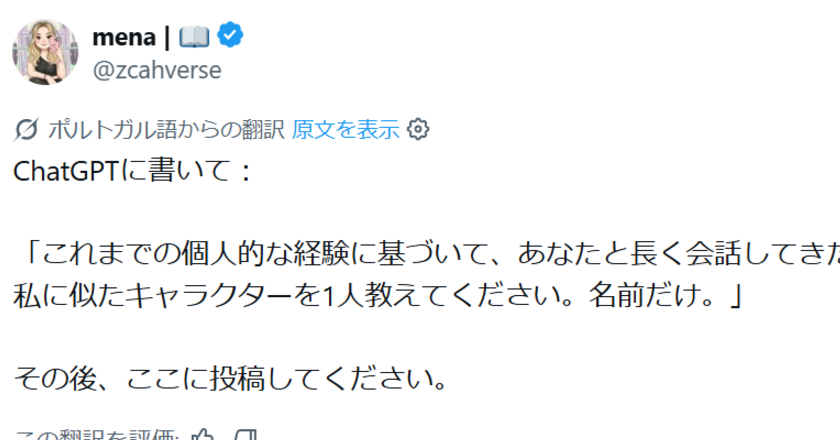Click the translation icon beside ポルトガル語からの翻訳
Screen dimensions: 840x440
(x=29, y=129)
